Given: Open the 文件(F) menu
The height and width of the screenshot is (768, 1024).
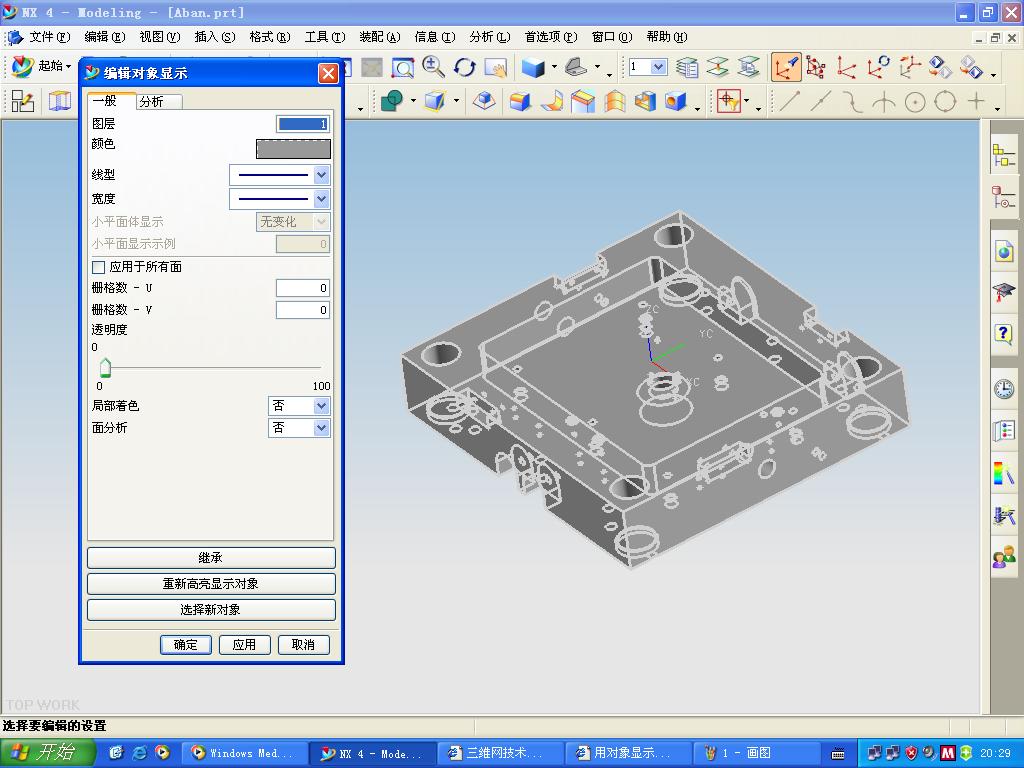Looking at the screenshot, I should (x=49, y=37).
